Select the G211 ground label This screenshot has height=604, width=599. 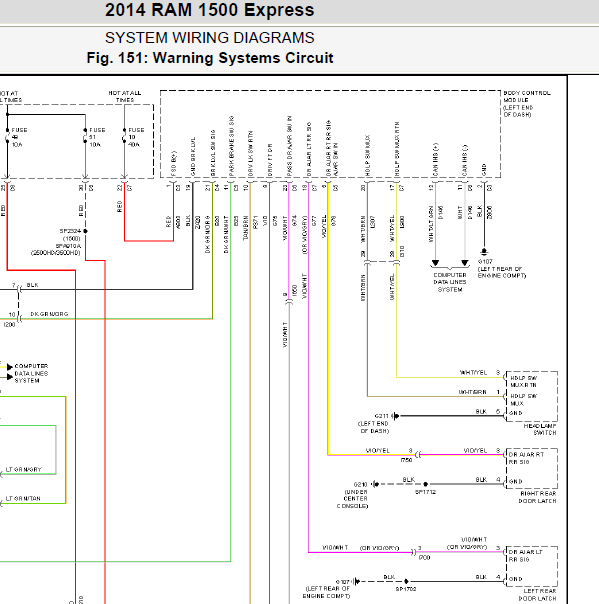tap(382, 416)
